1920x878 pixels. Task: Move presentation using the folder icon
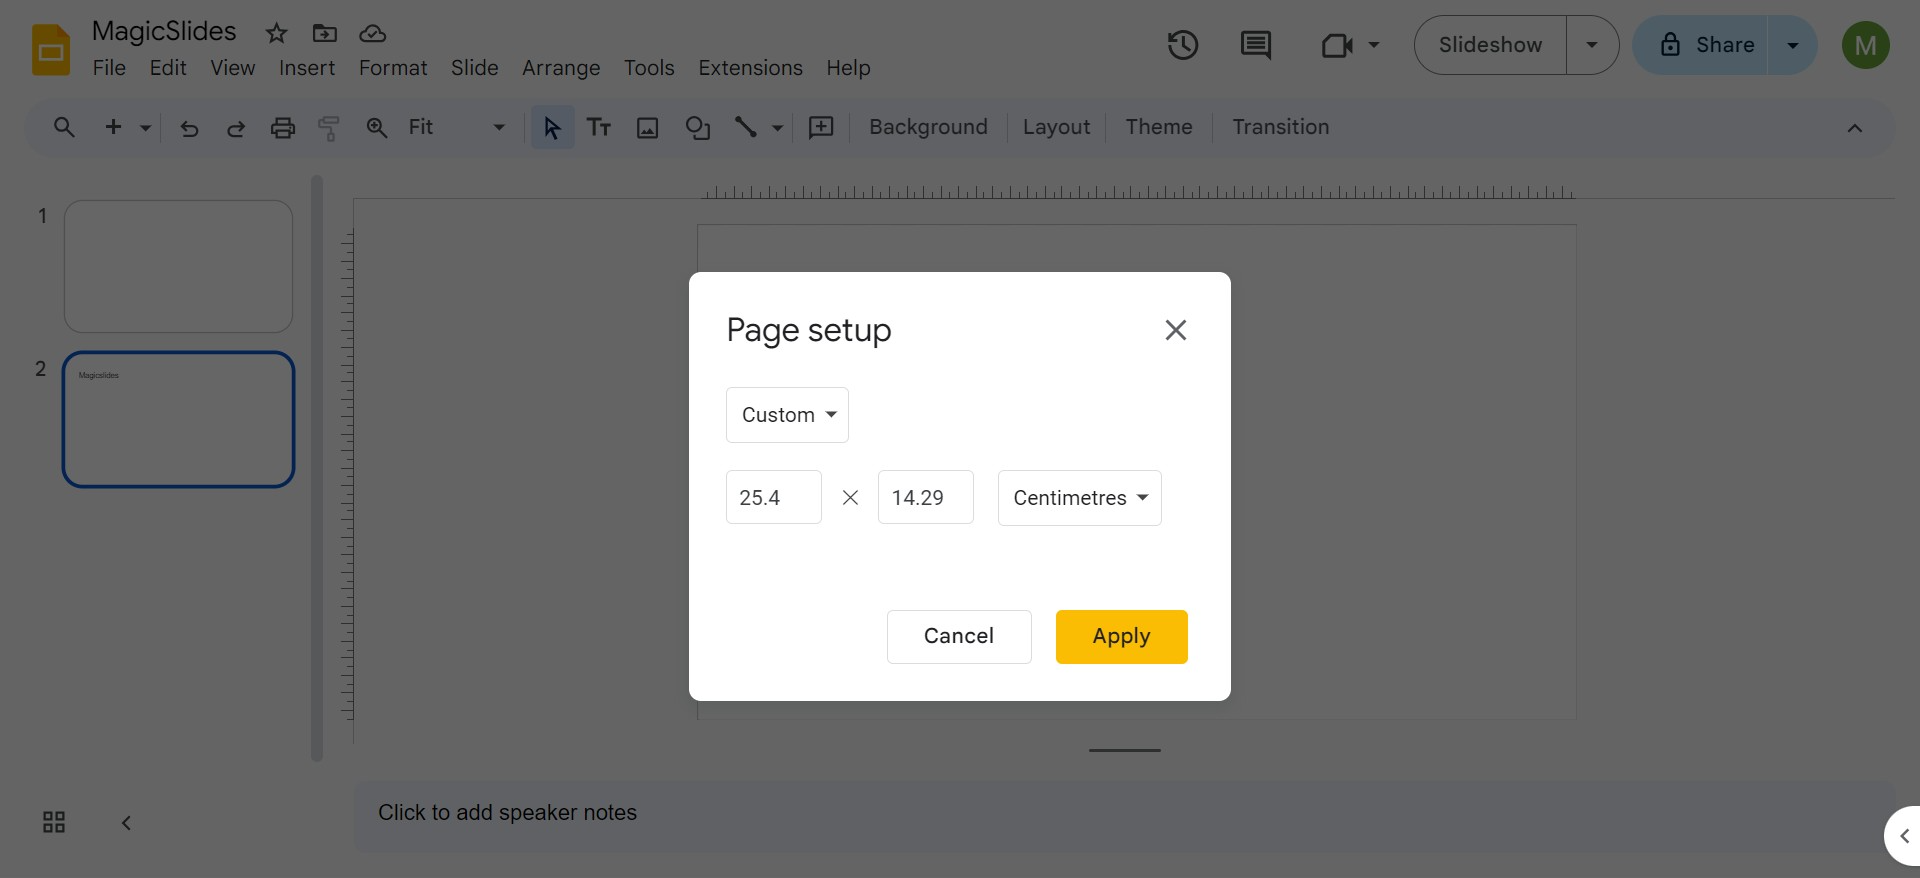[x=324, y=33]
